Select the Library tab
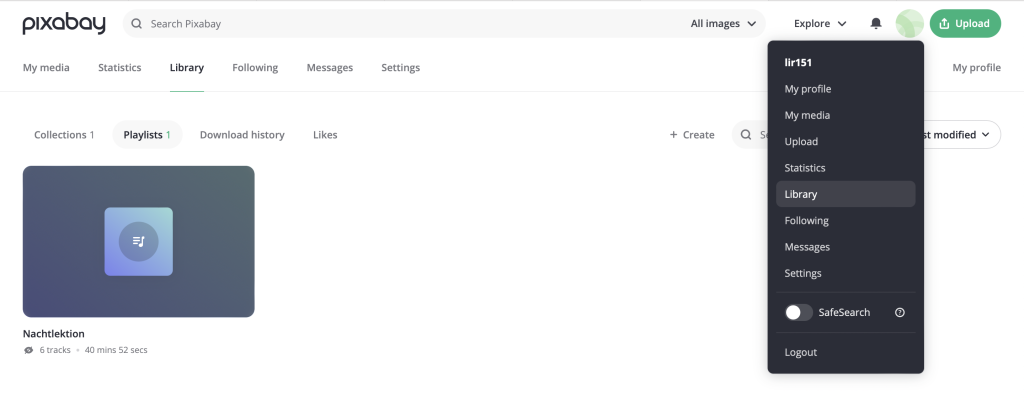Image resolution: width=1024 pixels, height=411 pixels. click(187, 67)
